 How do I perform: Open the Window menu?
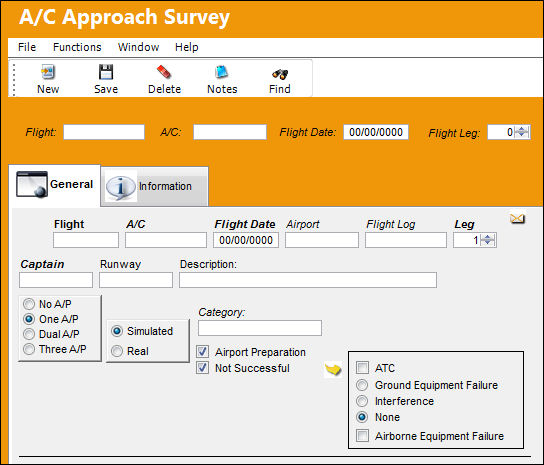tap(138, 47)
